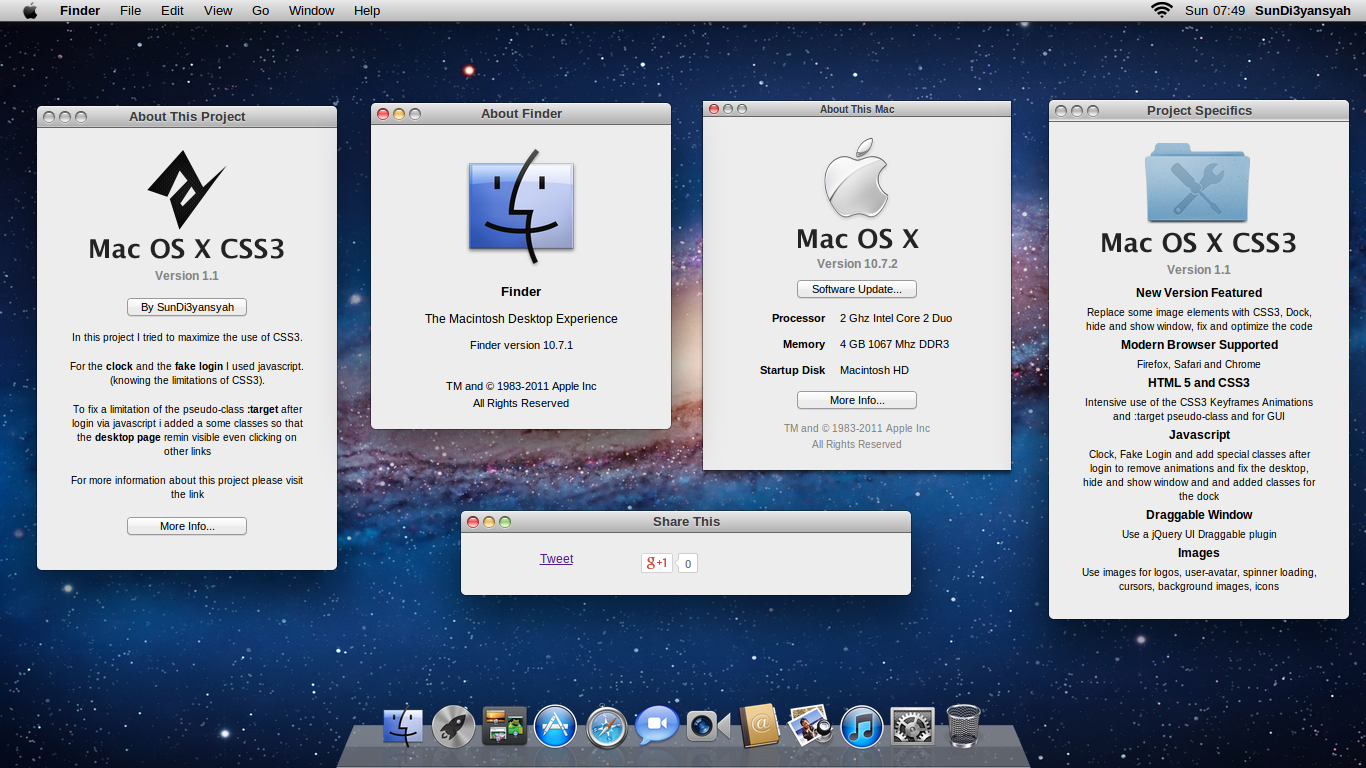Open the Apple menu
The image size is (1366, 768).
pos(30,10)
